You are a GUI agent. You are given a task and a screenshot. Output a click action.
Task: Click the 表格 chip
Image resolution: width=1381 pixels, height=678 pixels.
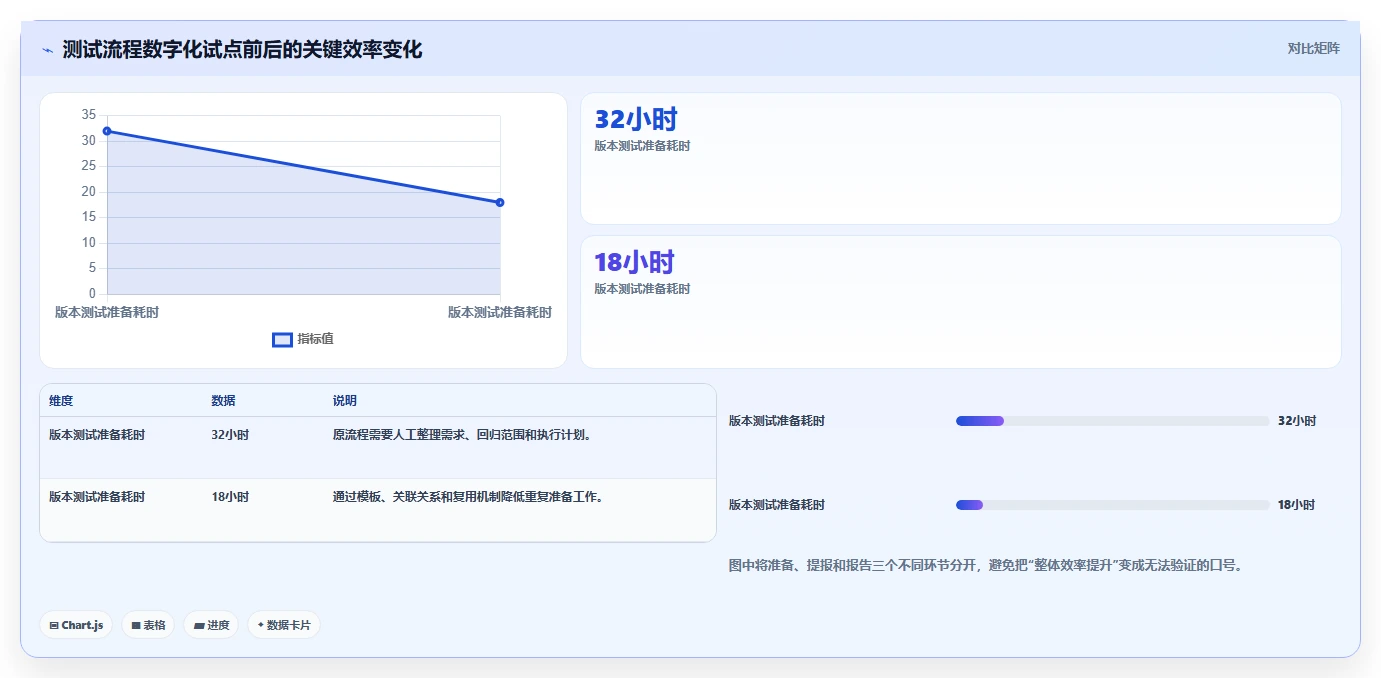[x=148, y=625]
